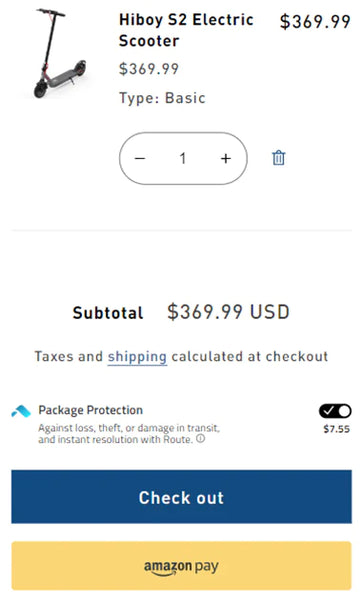Select the quantity field showing 1

click(183, 158)
